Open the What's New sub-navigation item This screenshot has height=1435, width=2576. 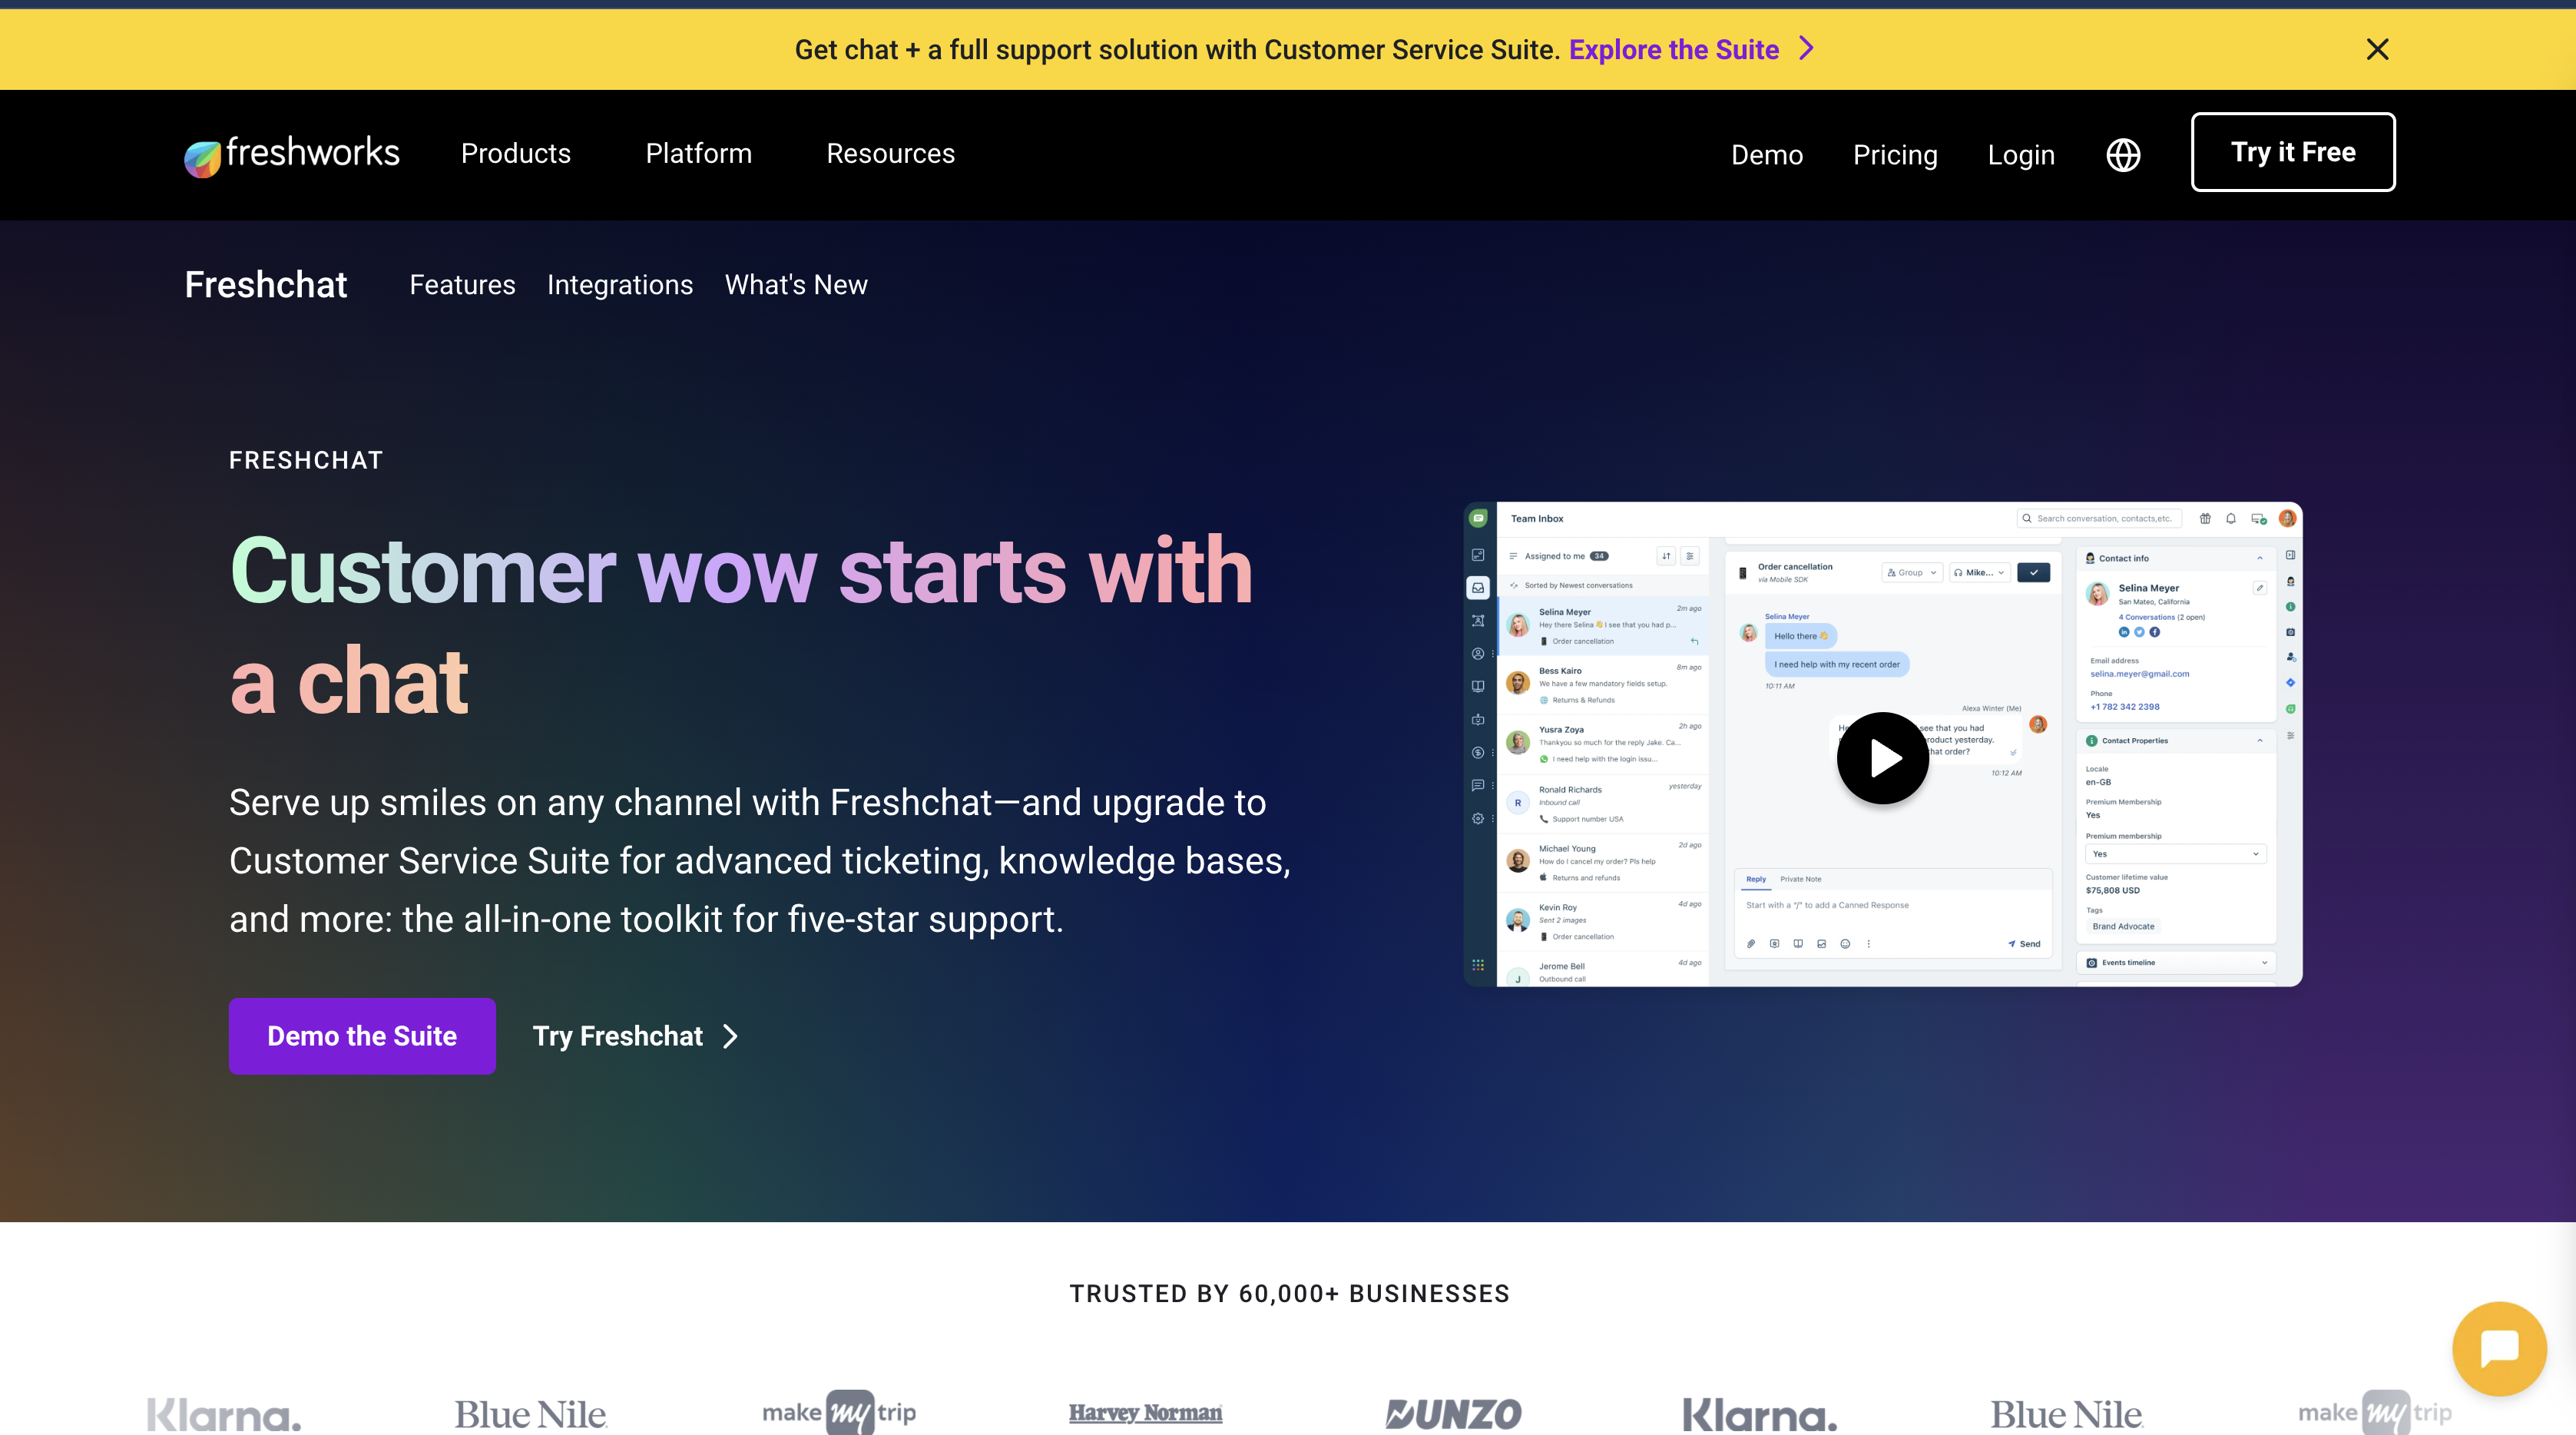[x=796, y=285]
